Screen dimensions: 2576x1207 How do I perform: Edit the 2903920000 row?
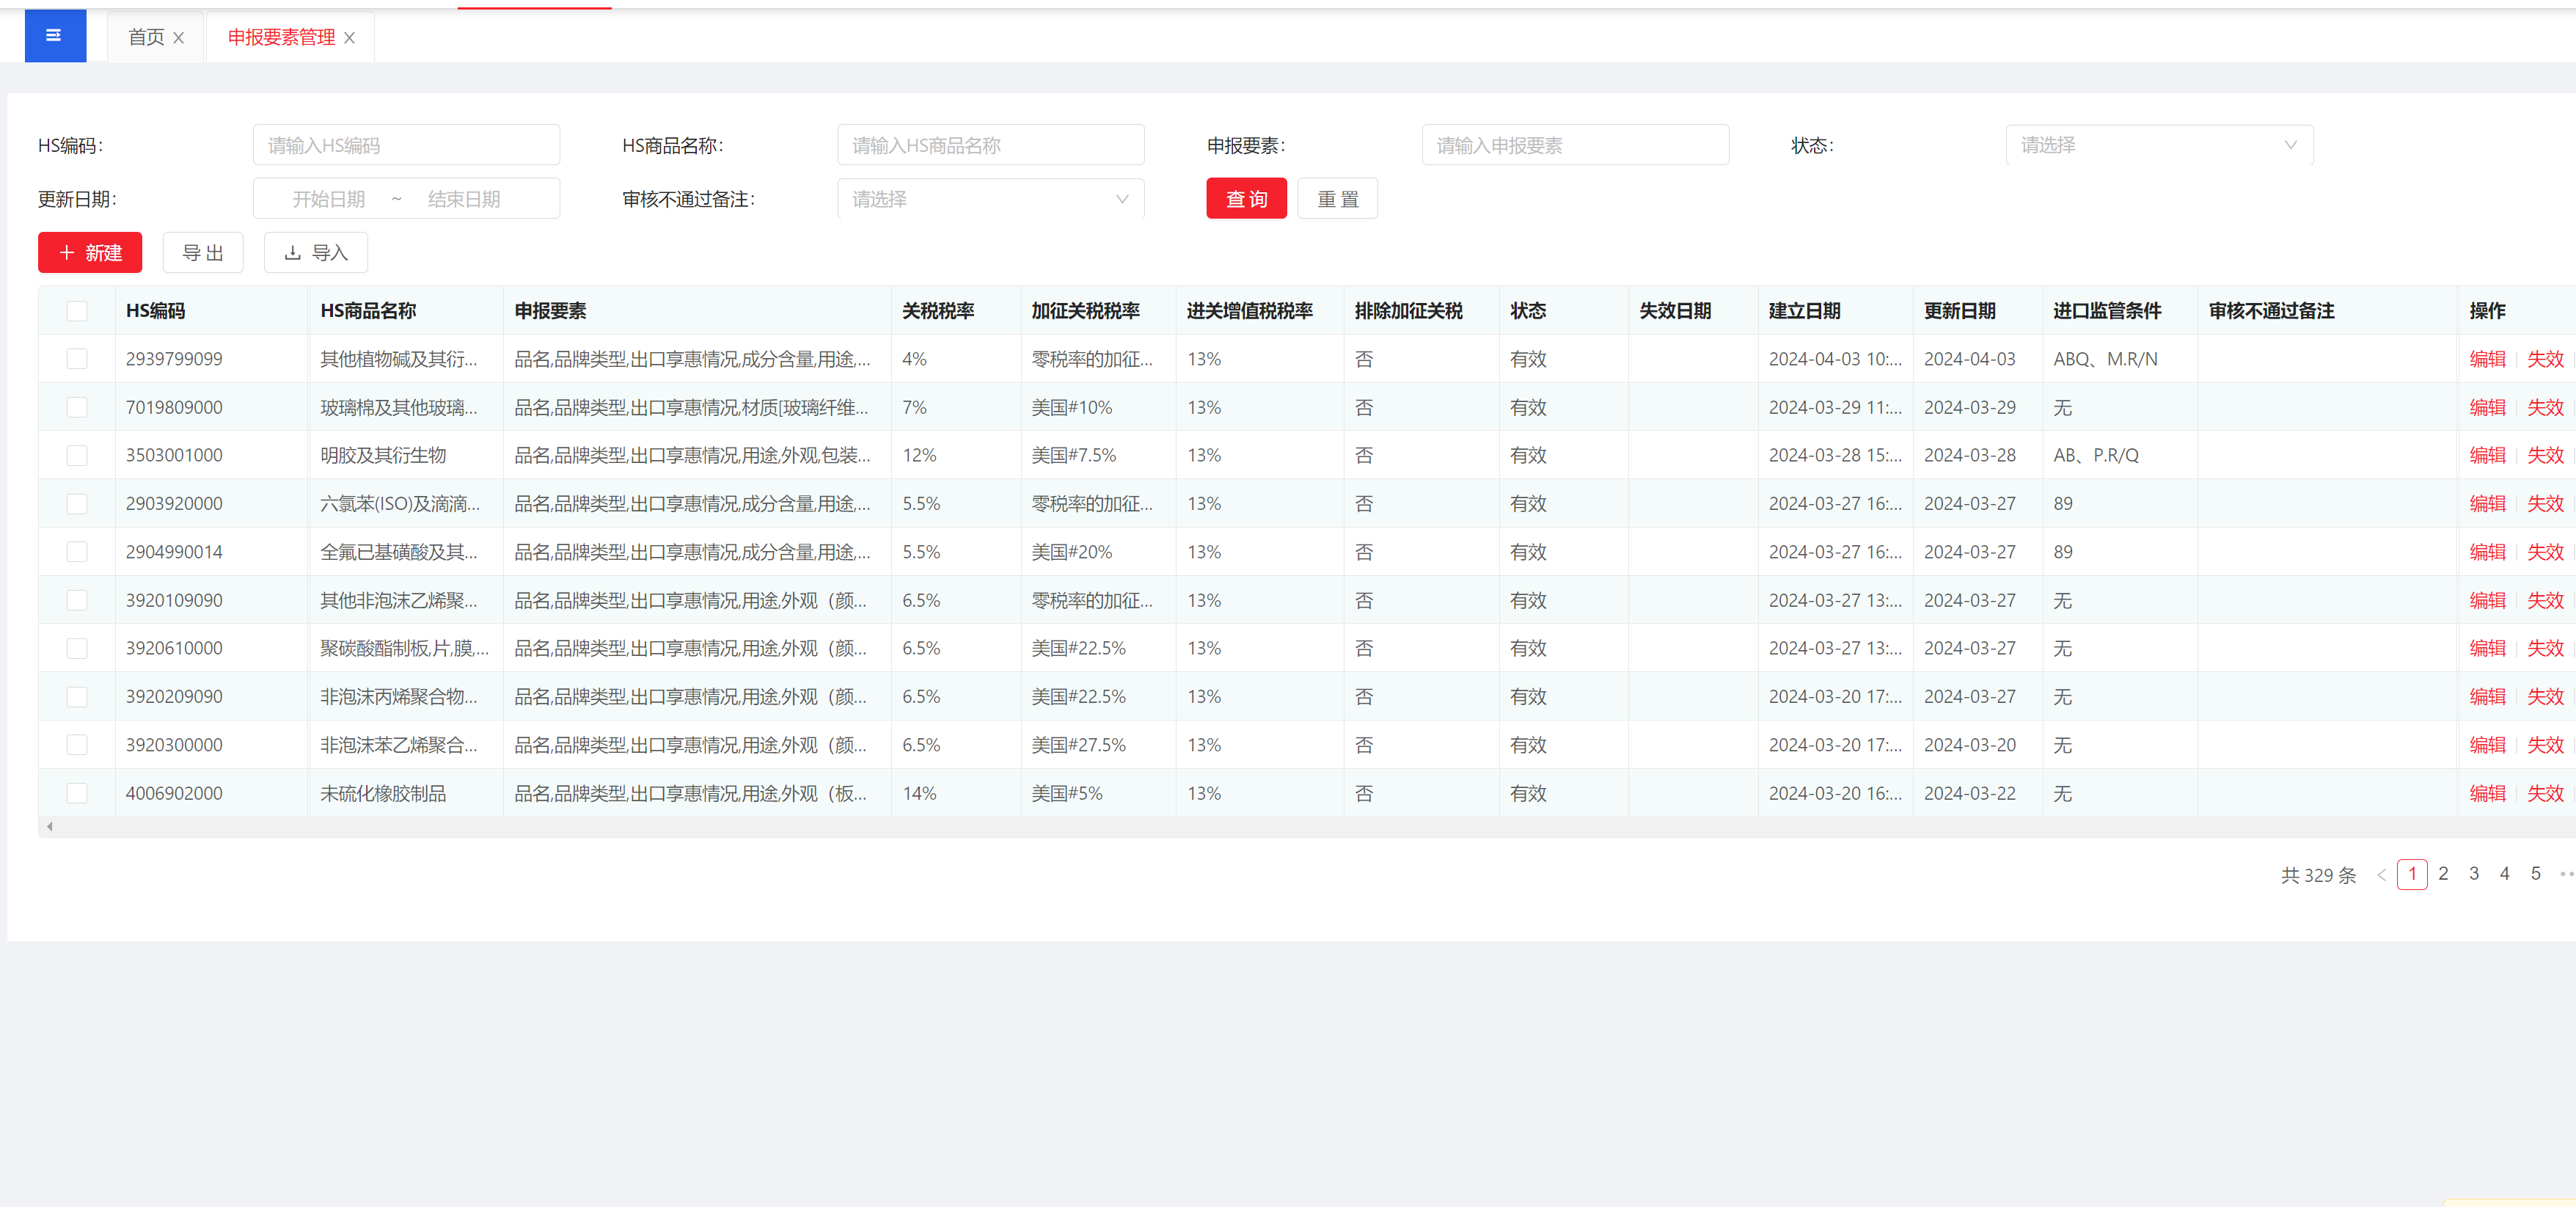[2487, 504]
